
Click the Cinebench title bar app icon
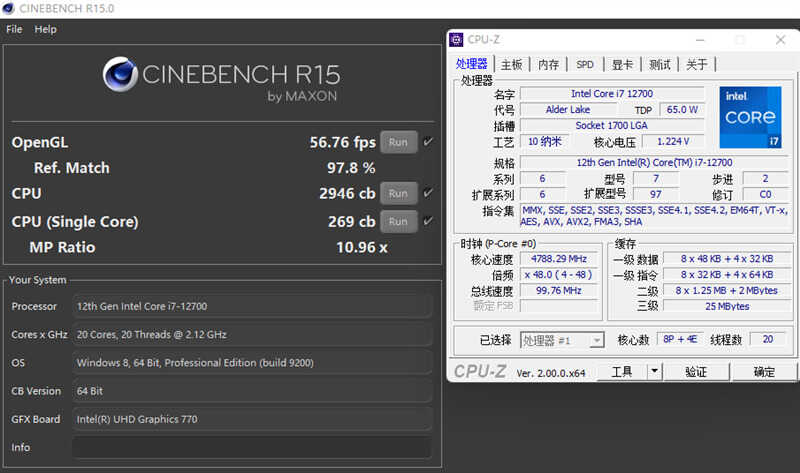click(9, 8)
